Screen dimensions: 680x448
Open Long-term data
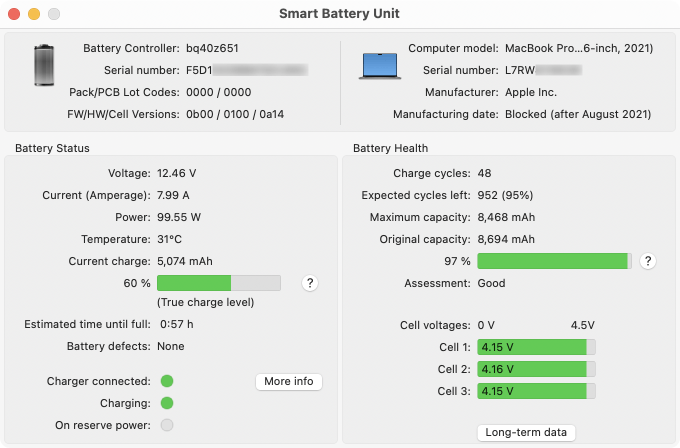526,432
